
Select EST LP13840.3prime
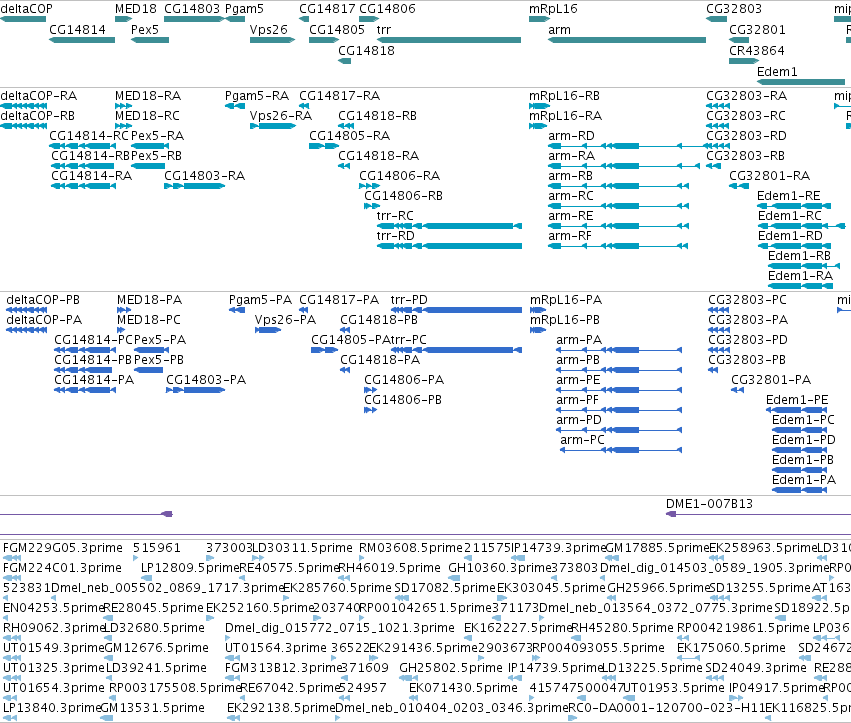(x=52, y=708)
